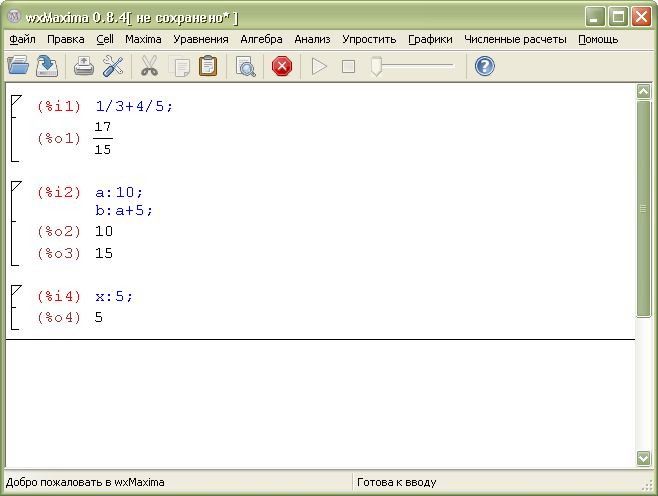The image size is (658, 496).
Task: Select the output fraction 17/15
Action: click(103, 138)
